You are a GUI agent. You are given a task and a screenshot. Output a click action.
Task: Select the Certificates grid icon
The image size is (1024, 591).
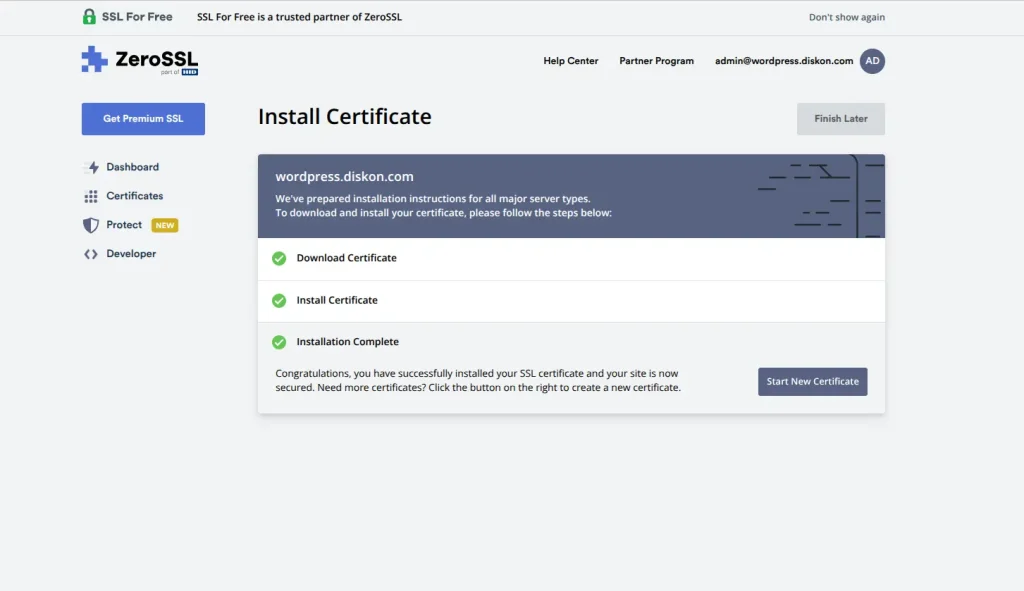pos(91,196)
